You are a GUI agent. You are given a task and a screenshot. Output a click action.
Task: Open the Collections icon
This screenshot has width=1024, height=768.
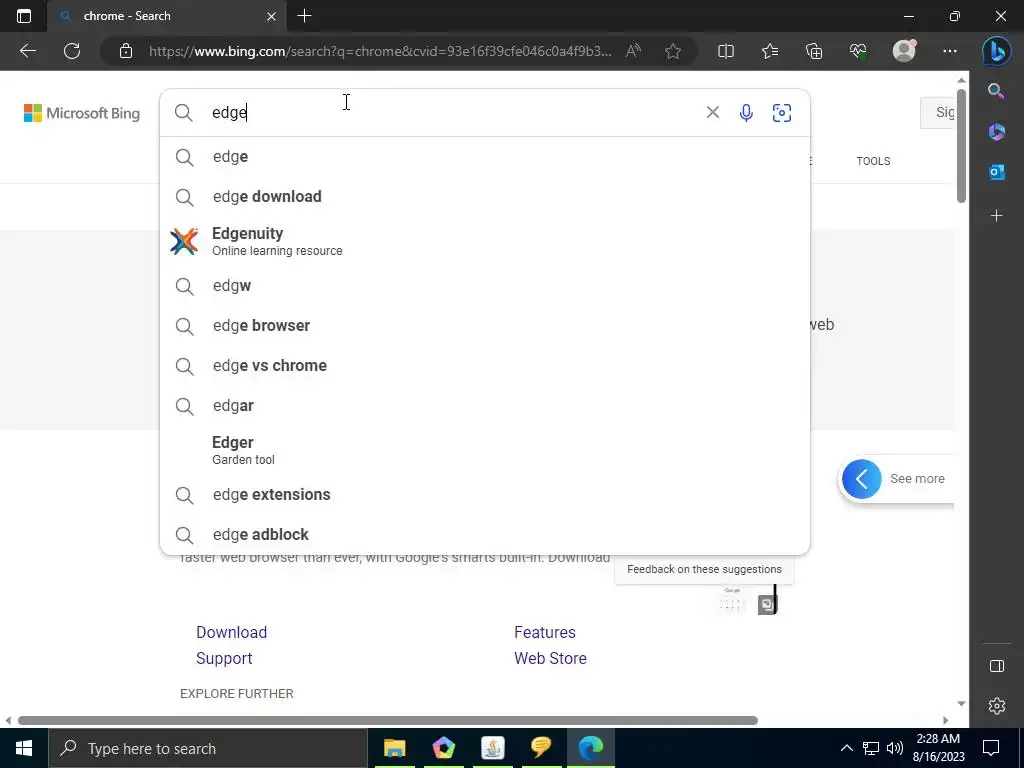pos(814,51)
